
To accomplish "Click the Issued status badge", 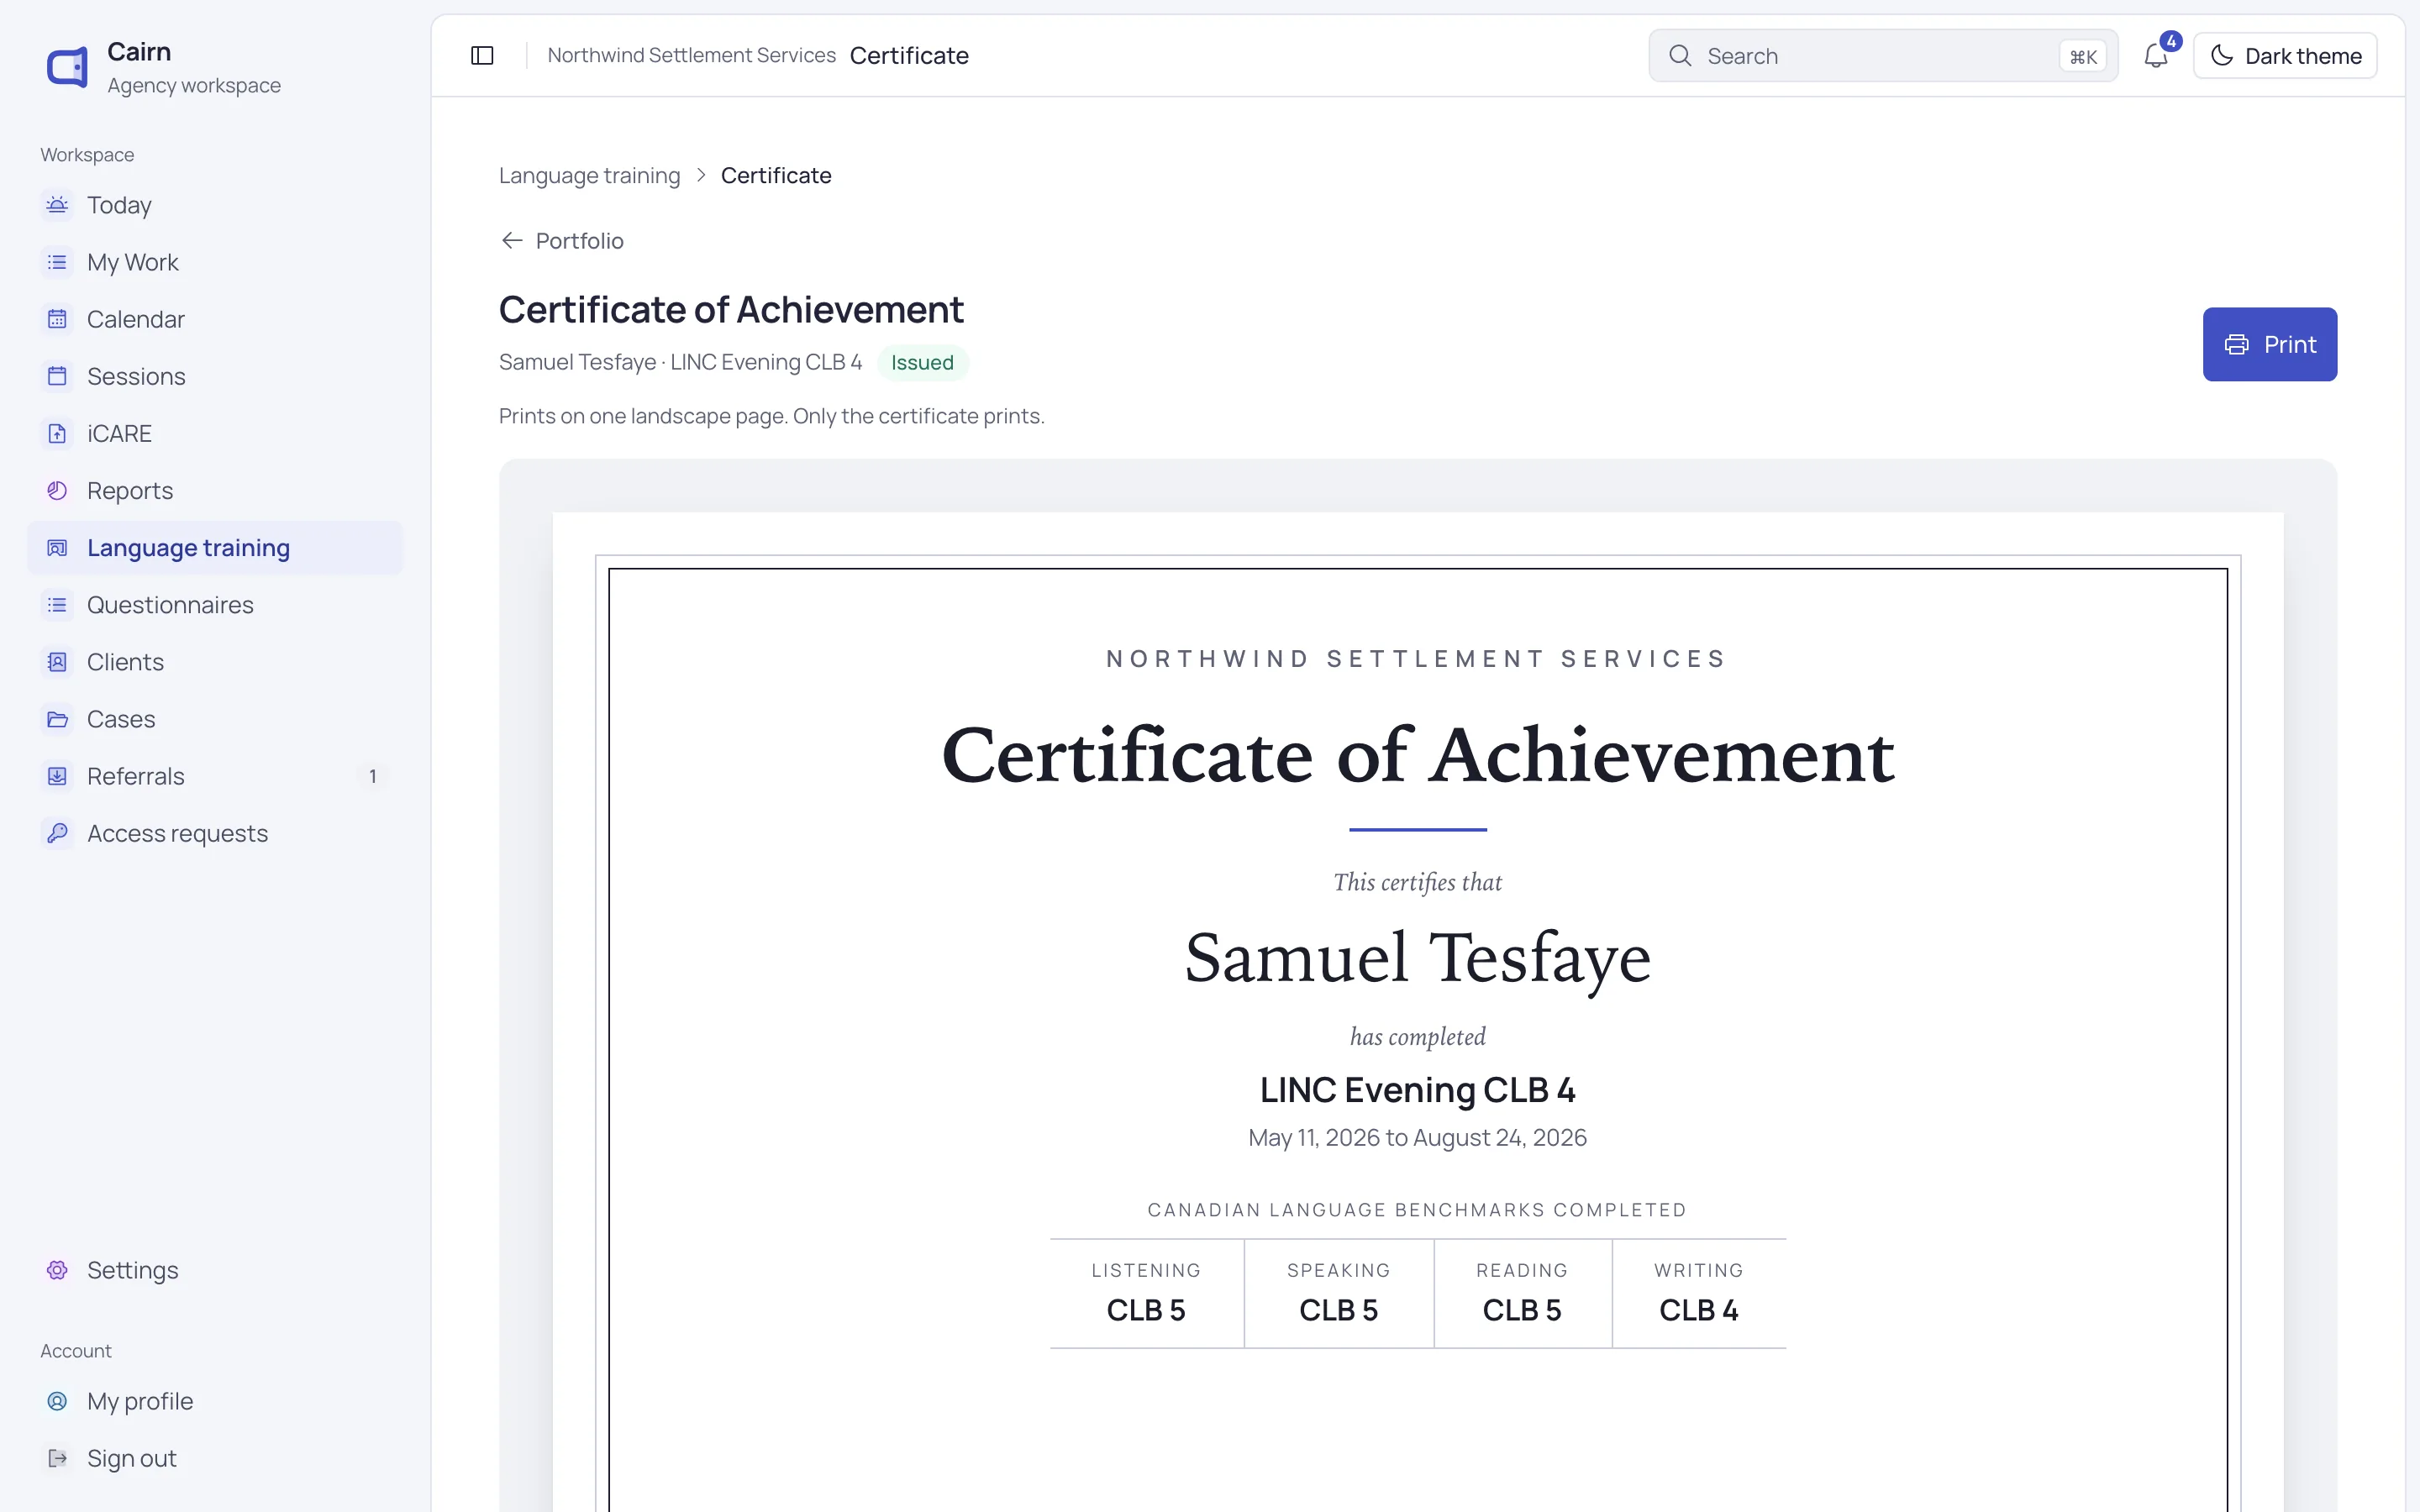I will click(x=922, y=363).
